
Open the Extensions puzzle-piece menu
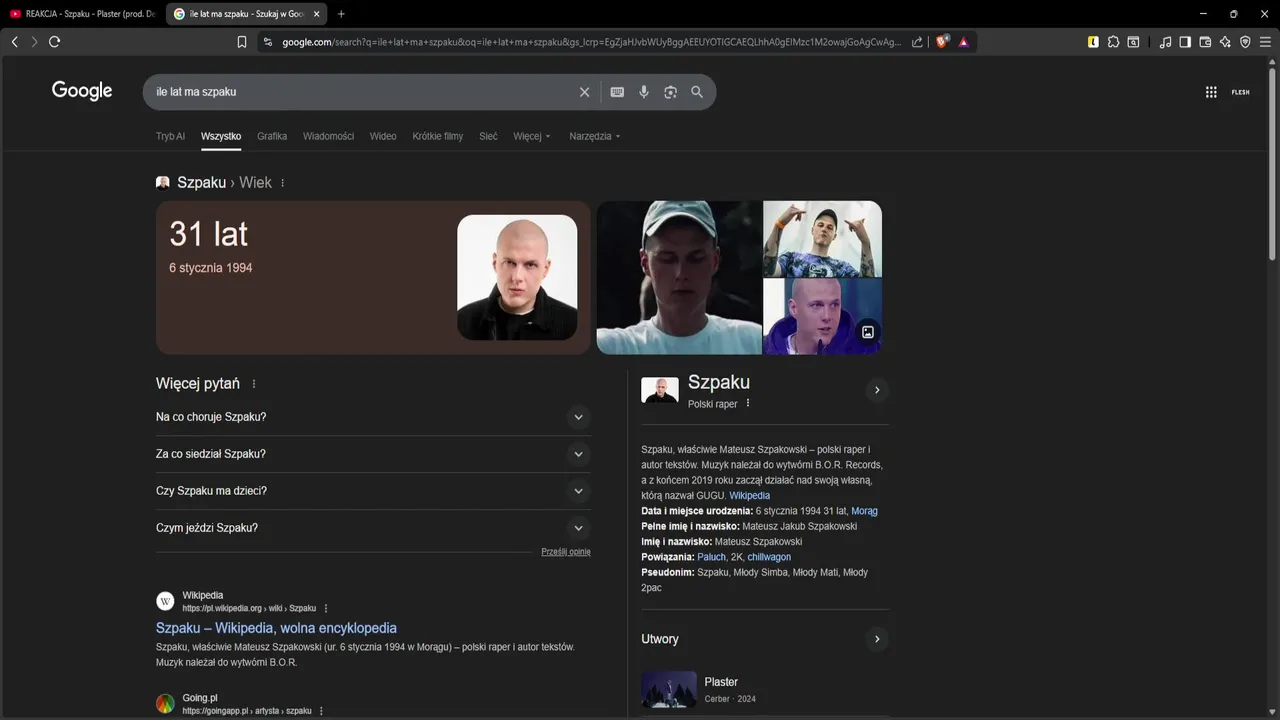click(x=1113, y=42)
